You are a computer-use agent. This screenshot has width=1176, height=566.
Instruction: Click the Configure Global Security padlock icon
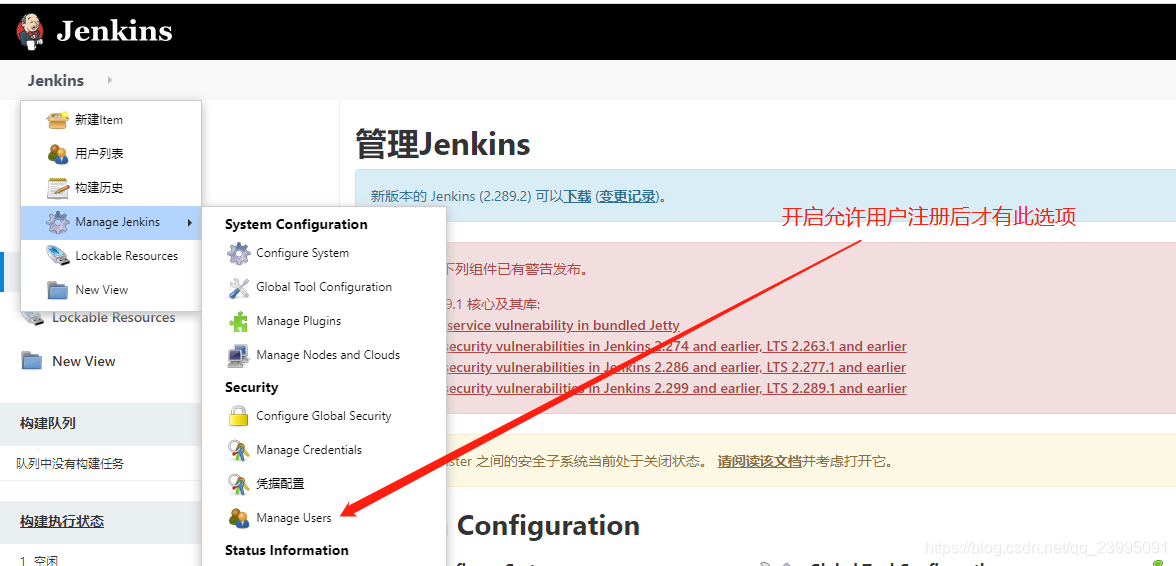click(238, 416)
